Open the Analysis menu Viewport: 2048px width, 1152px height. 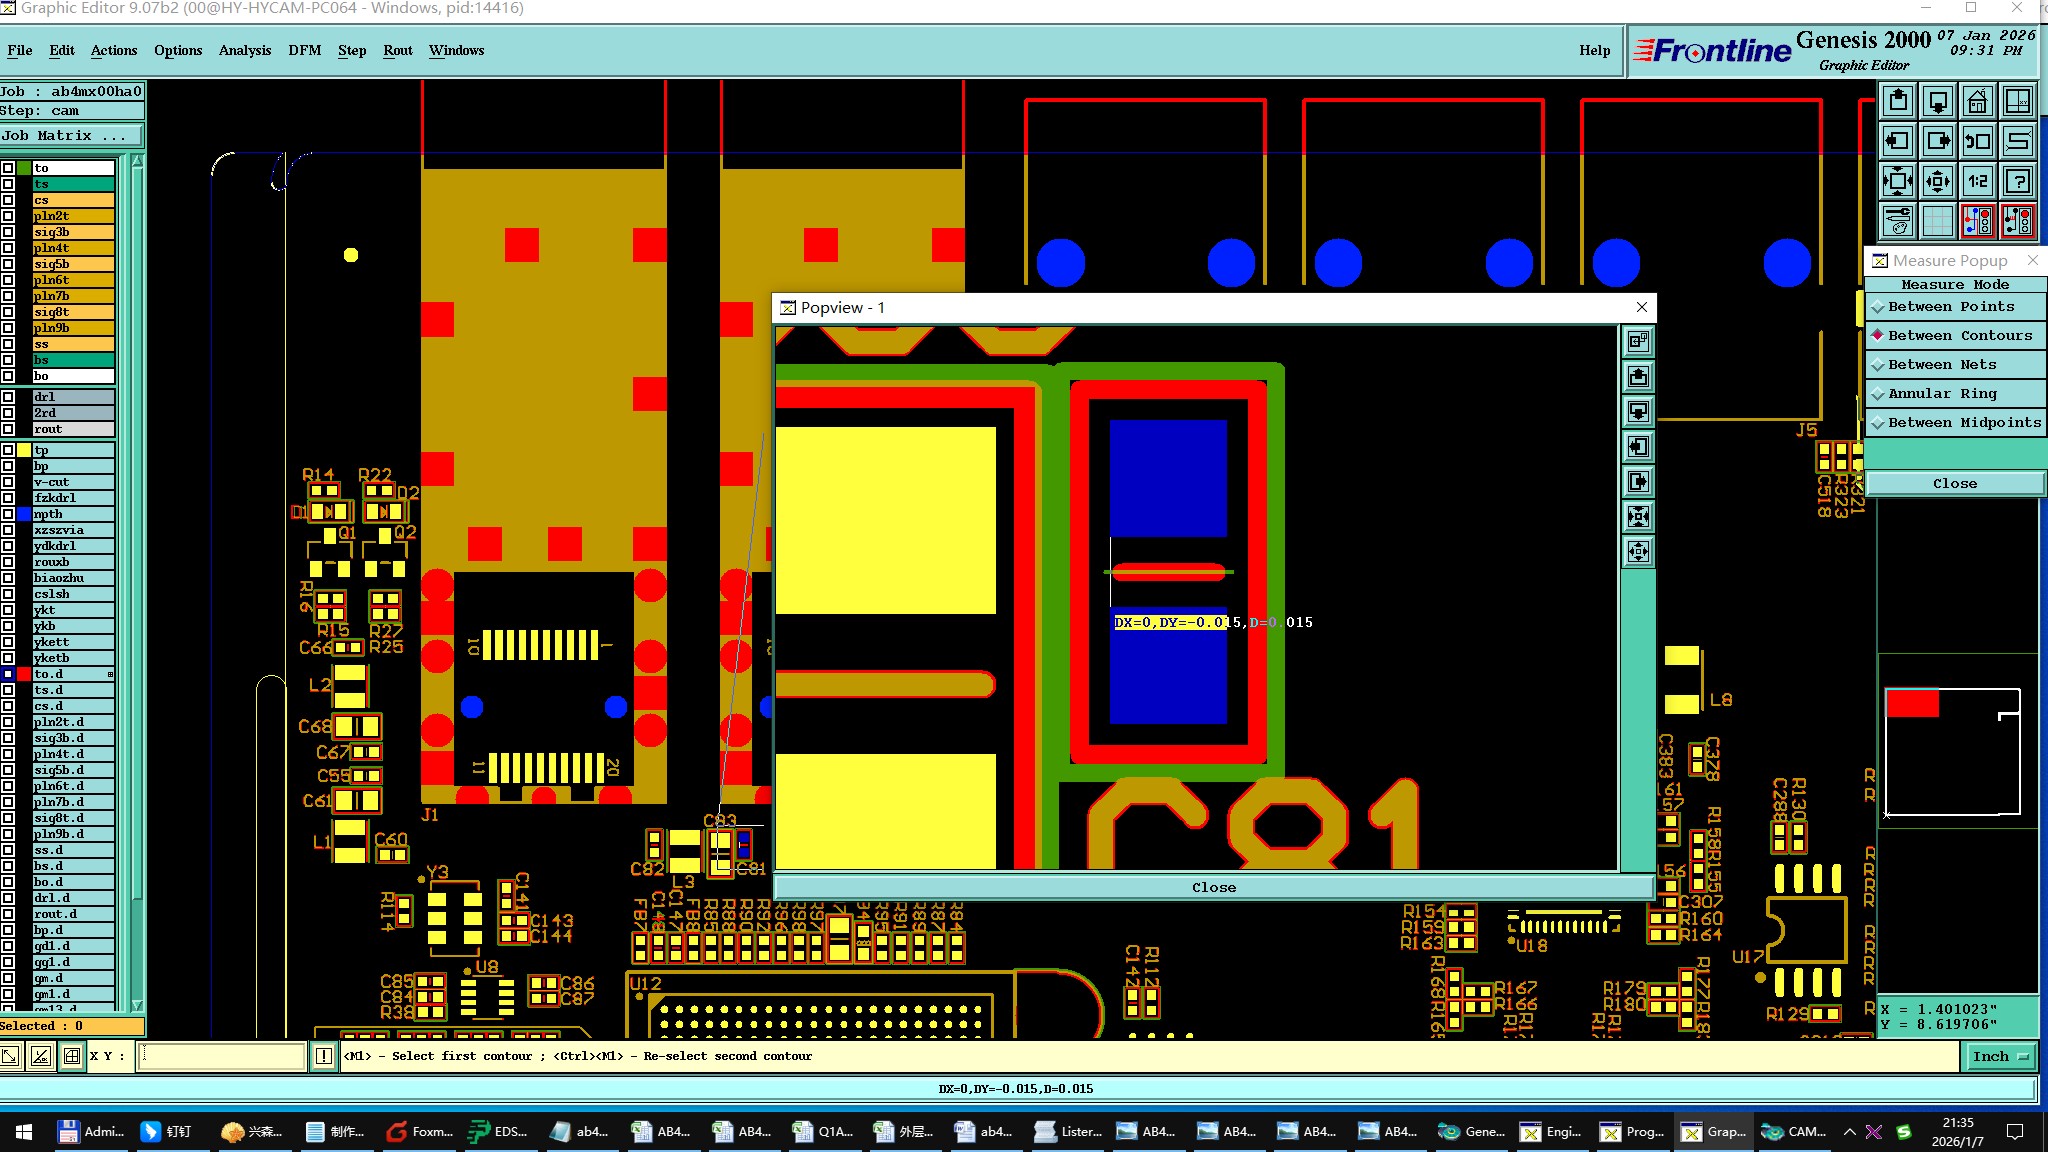click(x=244, y=50)
